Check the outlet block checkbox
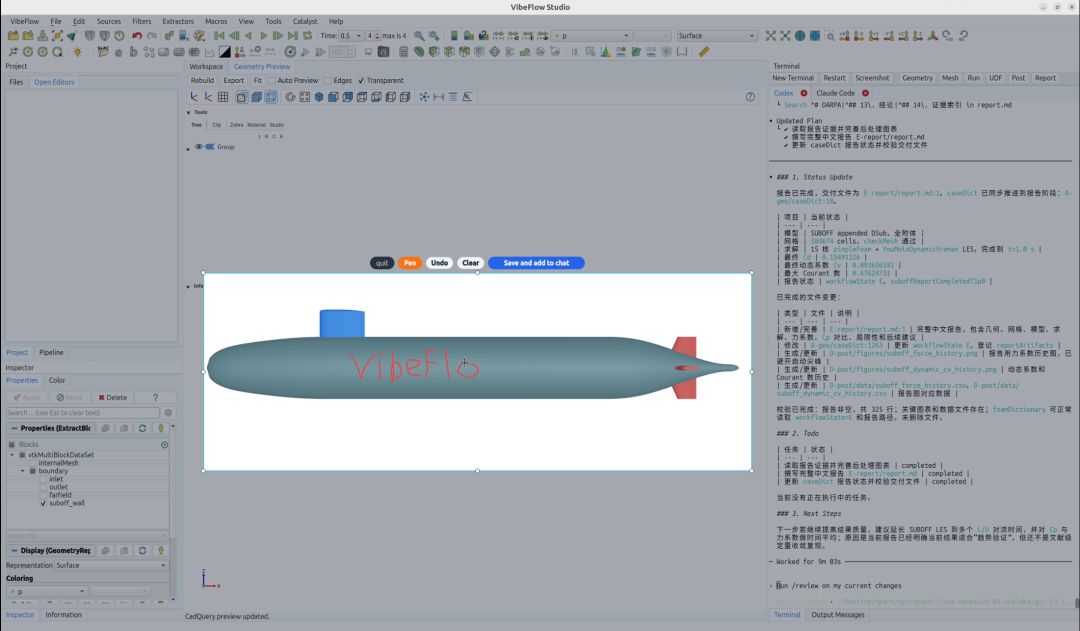 [x=43, y=487]
